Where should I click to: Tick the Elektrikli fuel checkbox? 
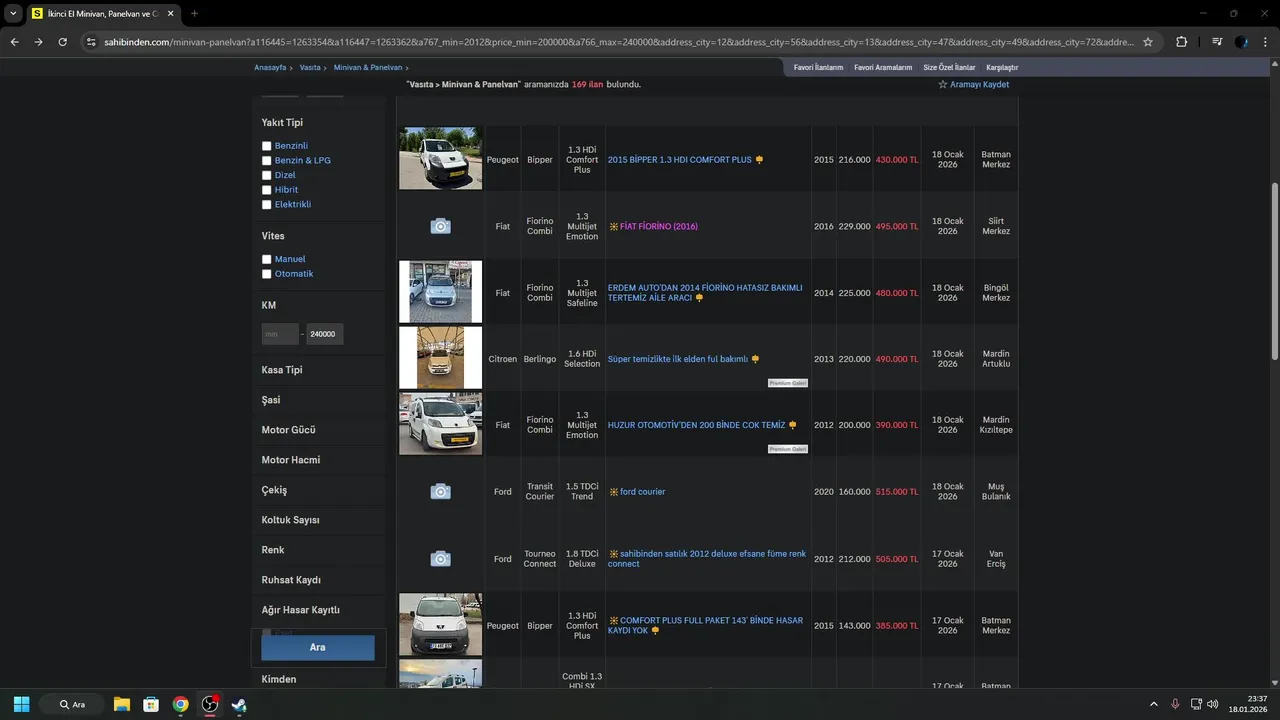(267, 204)
